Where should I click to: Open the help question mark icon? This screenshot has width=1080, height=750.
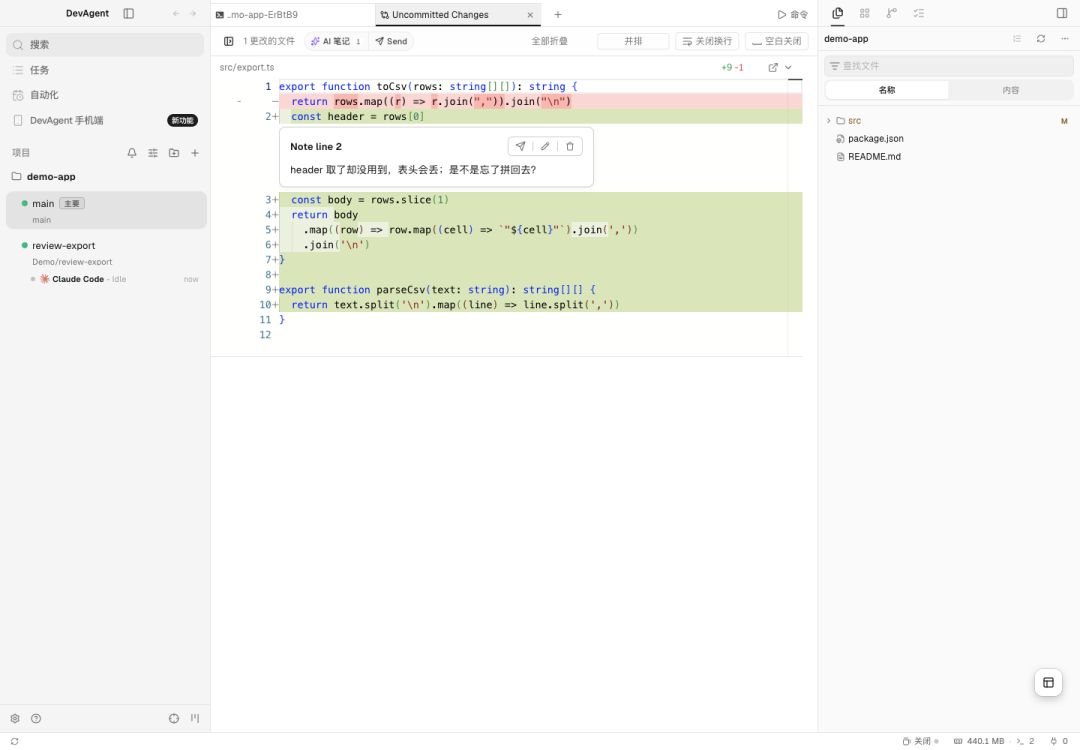(x=36, y=718)
